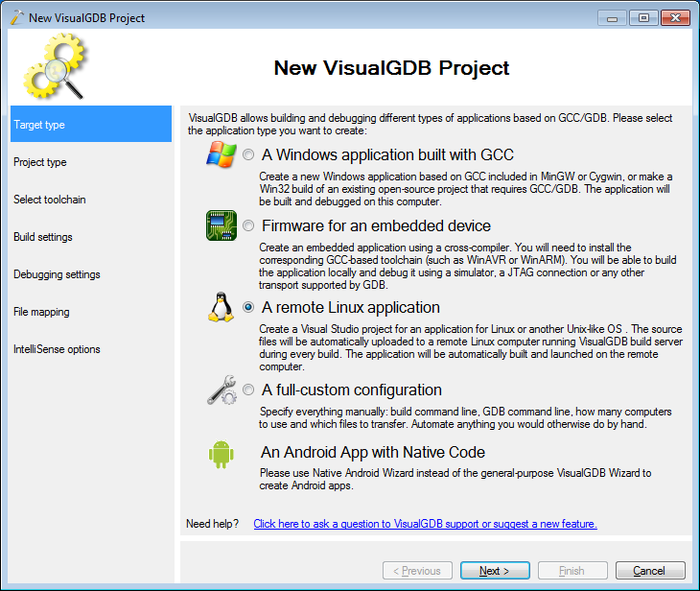Image resolution: width=700 pixels, height=591 pixels.
Task: Click the 'Need help?' label
Action: (x=212, y=524)
